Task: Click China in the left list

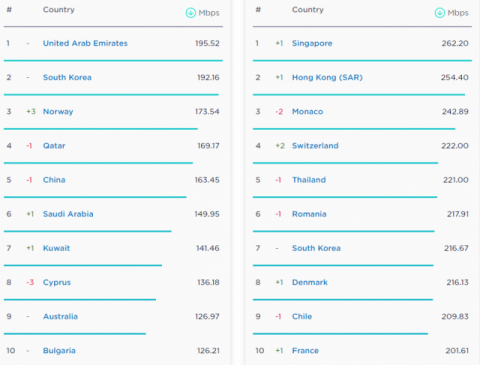Action: (x=54, y=180)
